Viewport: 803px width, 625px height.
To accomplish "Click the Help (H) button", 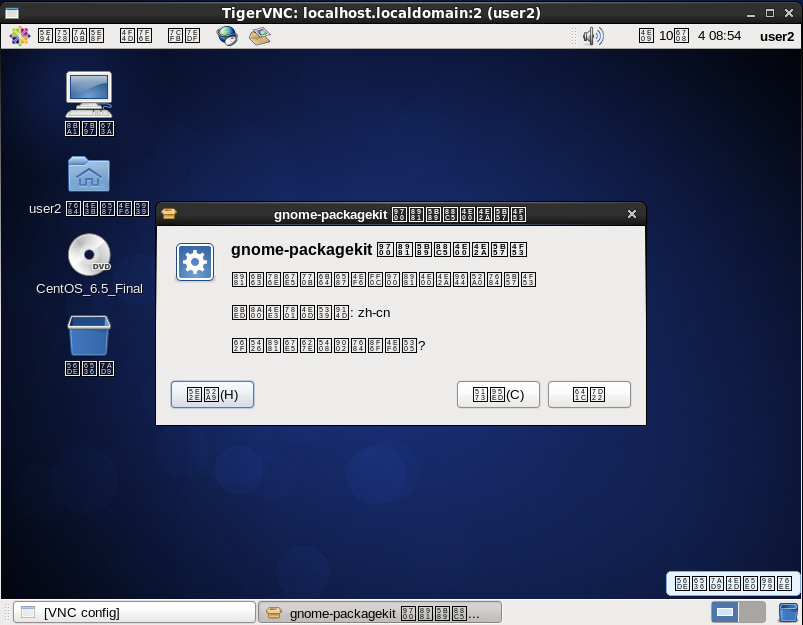I will click(x=213, y=394).
